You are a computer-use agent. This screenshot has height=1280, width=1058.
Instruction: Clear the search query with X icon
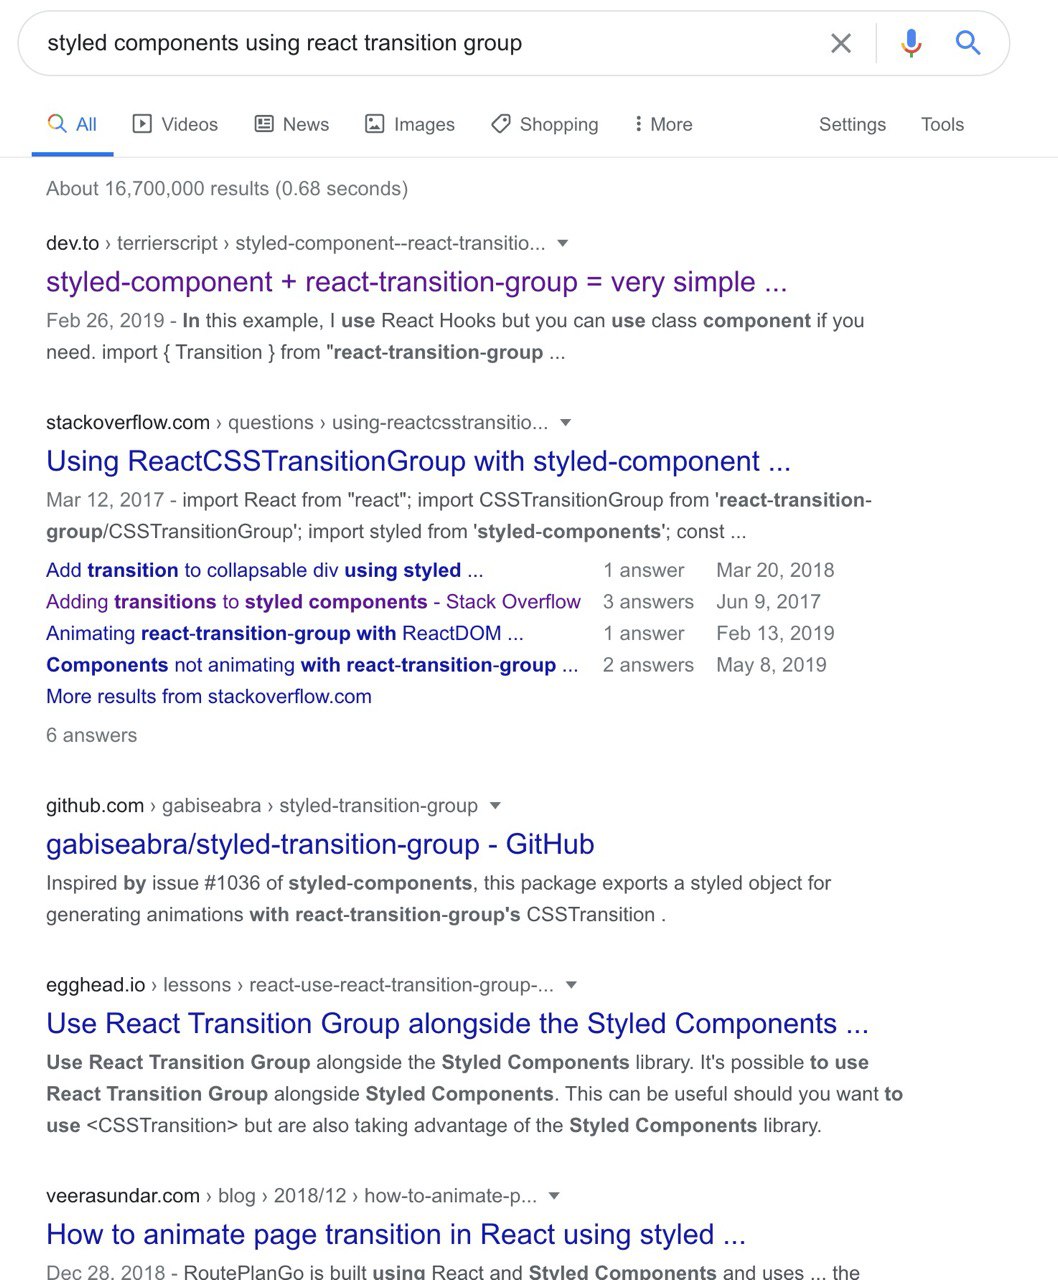pos(841,43)
